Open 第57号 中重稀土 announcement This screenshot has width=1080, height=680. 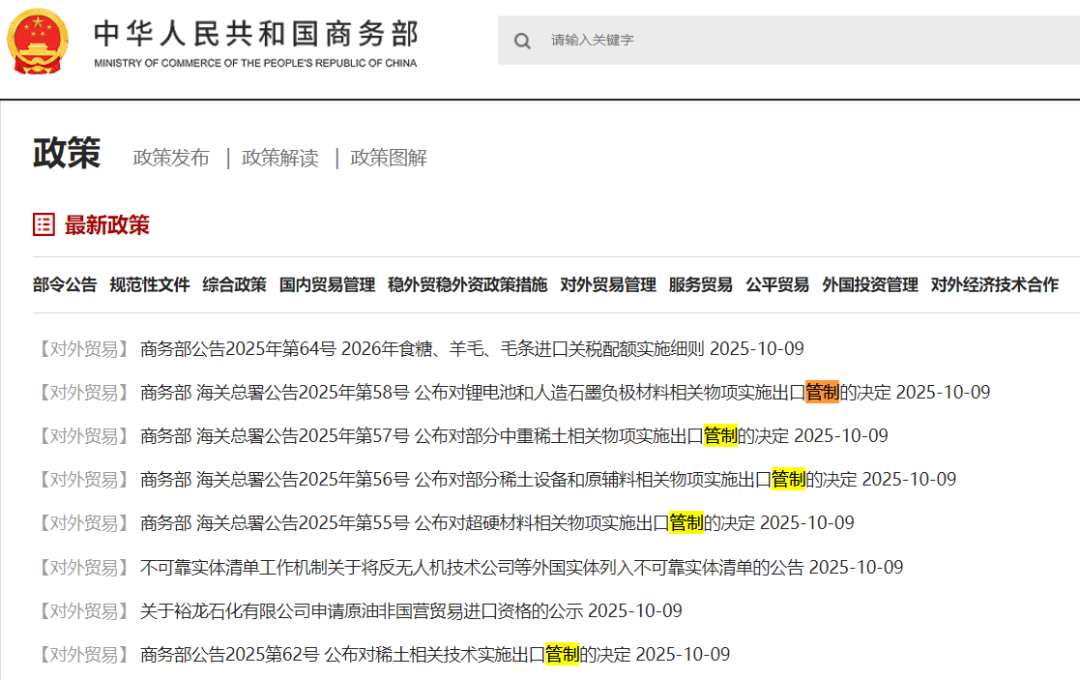point(464,435)
